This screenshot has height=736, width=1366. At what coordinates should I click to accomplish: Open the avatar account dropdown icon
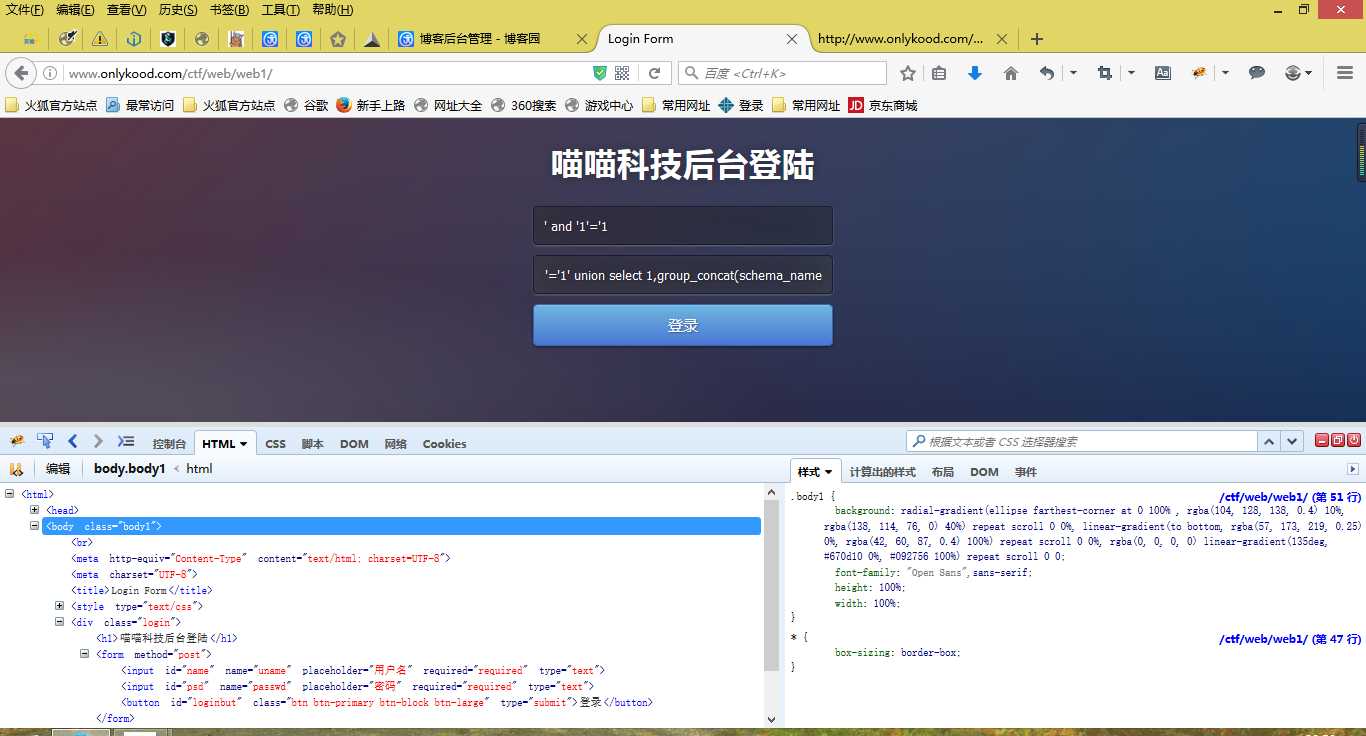point(1298,73)
